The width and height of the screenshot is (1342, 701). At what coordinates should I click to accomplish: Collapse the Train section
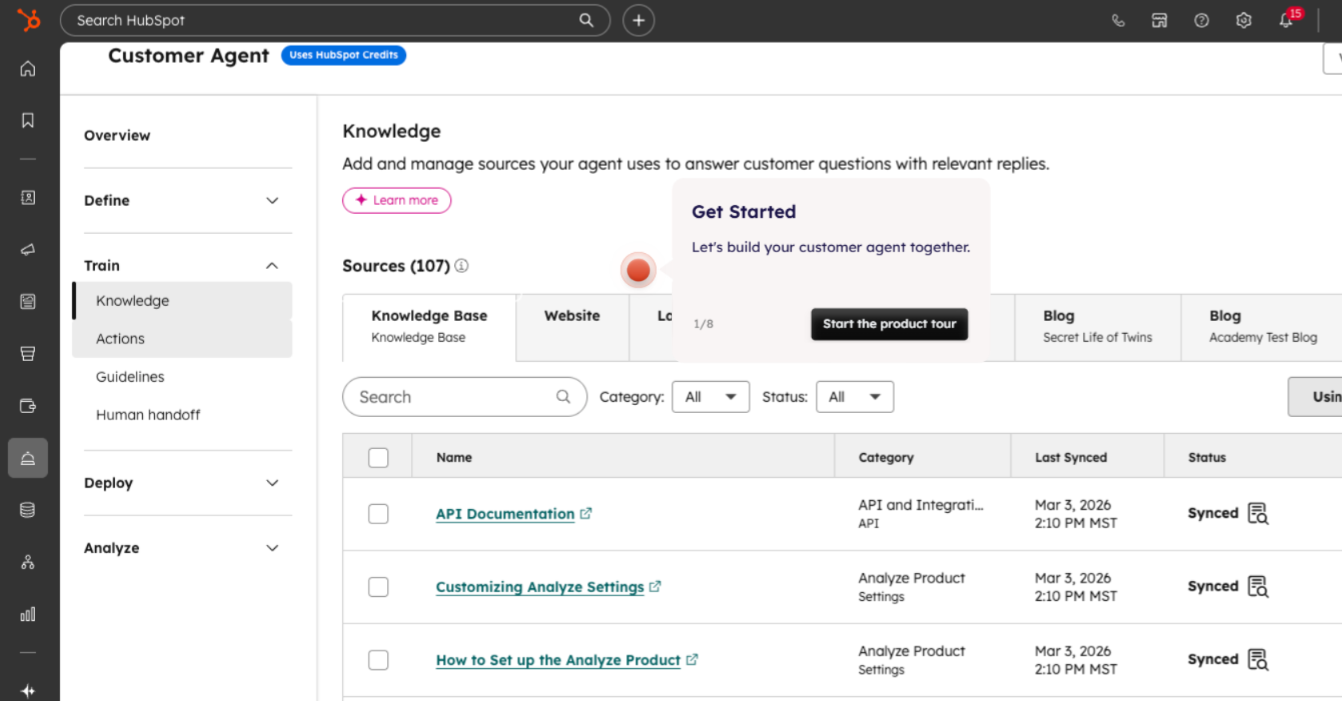(x=188, y=265)
